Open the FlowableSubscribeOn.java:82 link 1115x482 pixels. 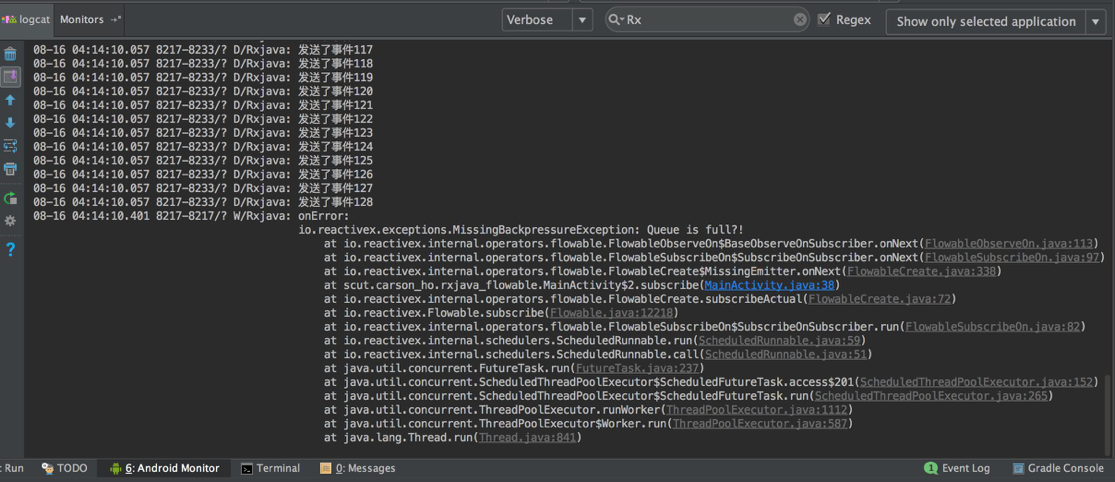coord(993,326)
